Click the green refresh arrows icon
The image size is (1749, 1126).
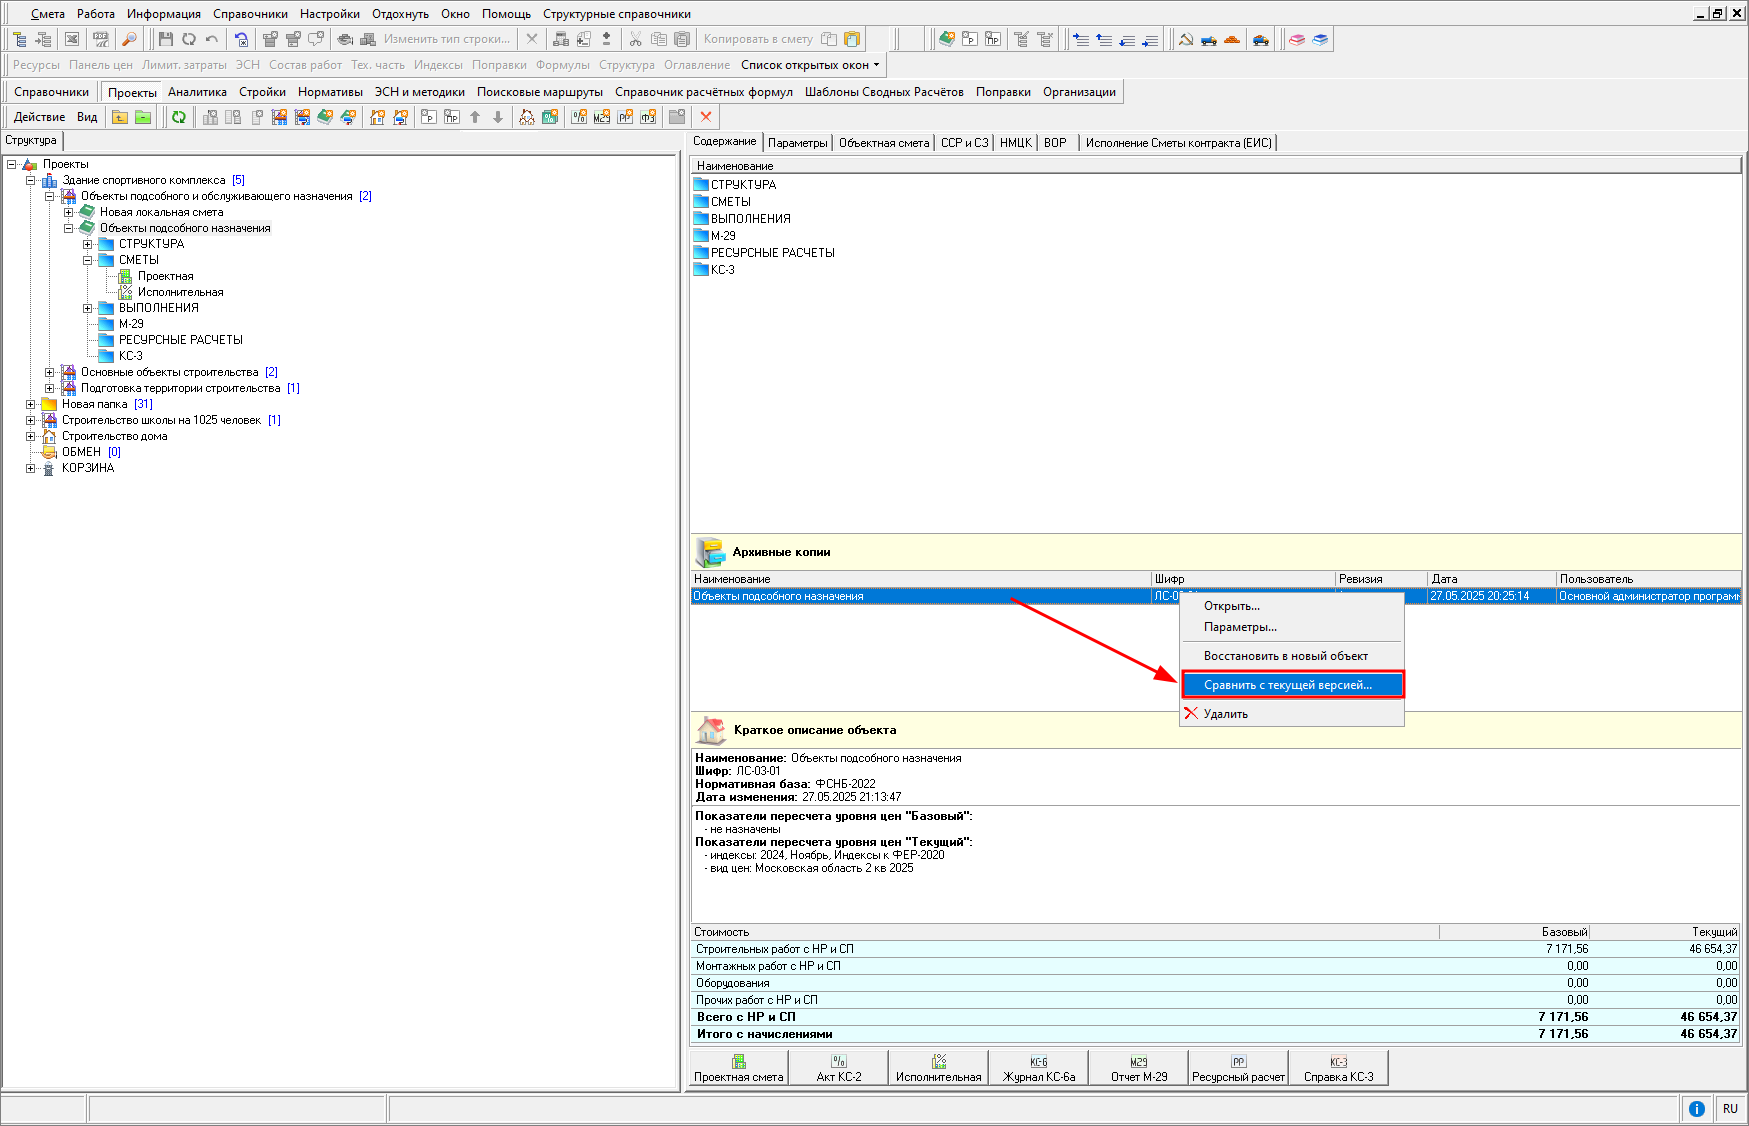tap(179, 117)
